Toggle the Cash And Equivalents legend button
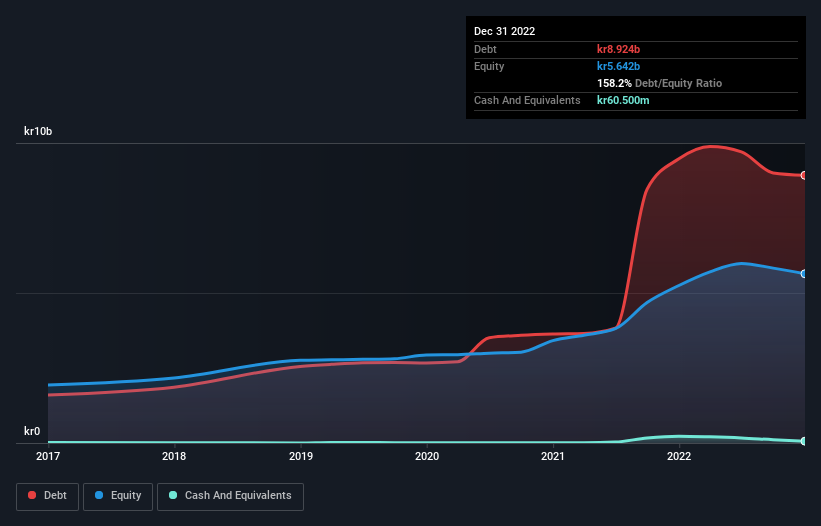 click(230, 496)
